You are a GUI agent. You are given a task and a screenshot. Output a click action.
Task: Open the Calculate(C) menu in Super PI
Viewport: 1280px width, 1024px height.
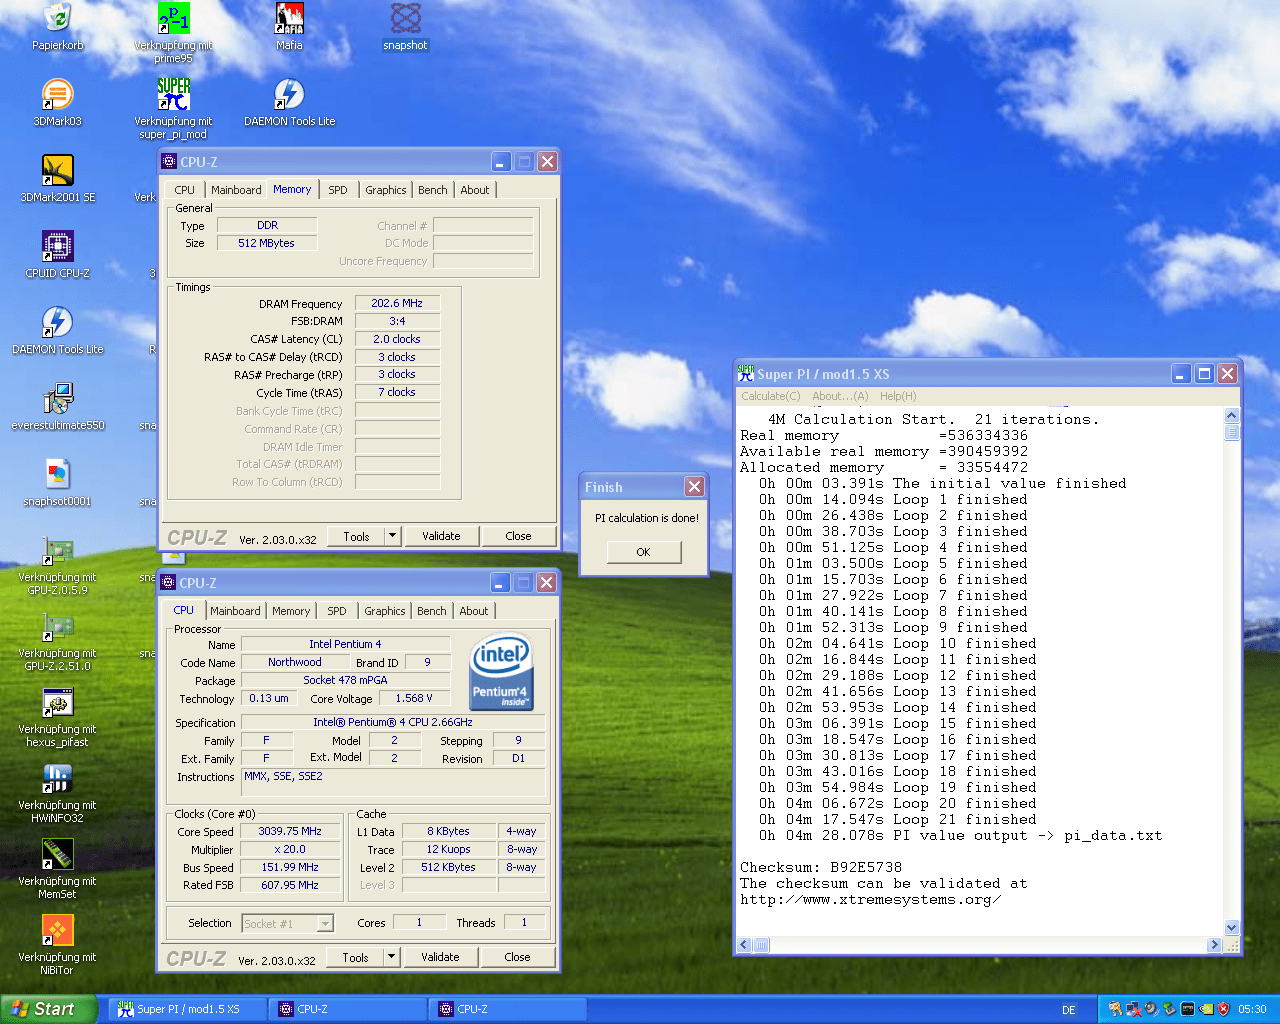(770, 396)
